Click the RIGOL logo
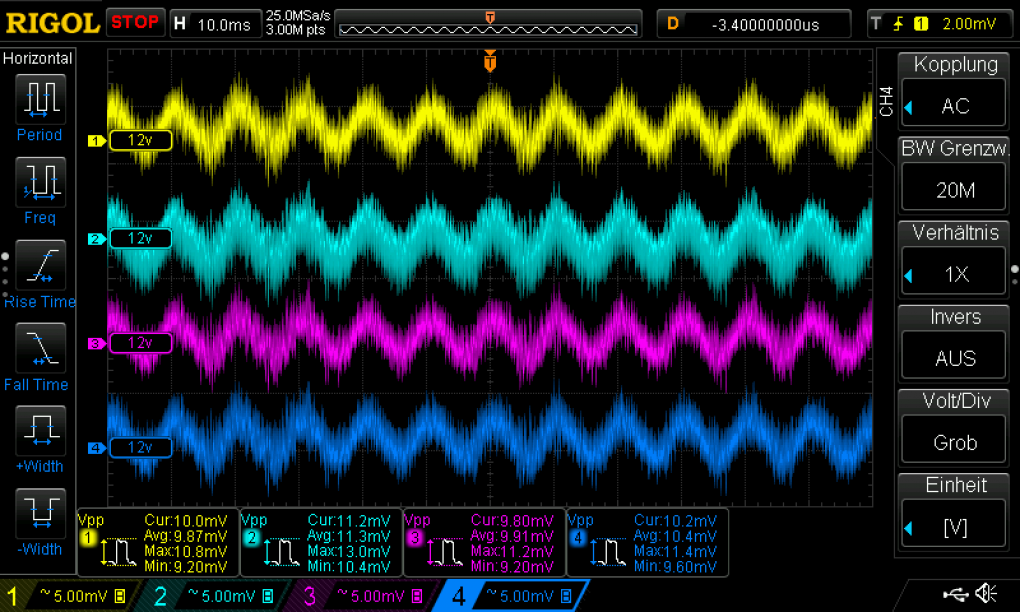Screen dimensions: 1020x612 [x=52, y=23]
